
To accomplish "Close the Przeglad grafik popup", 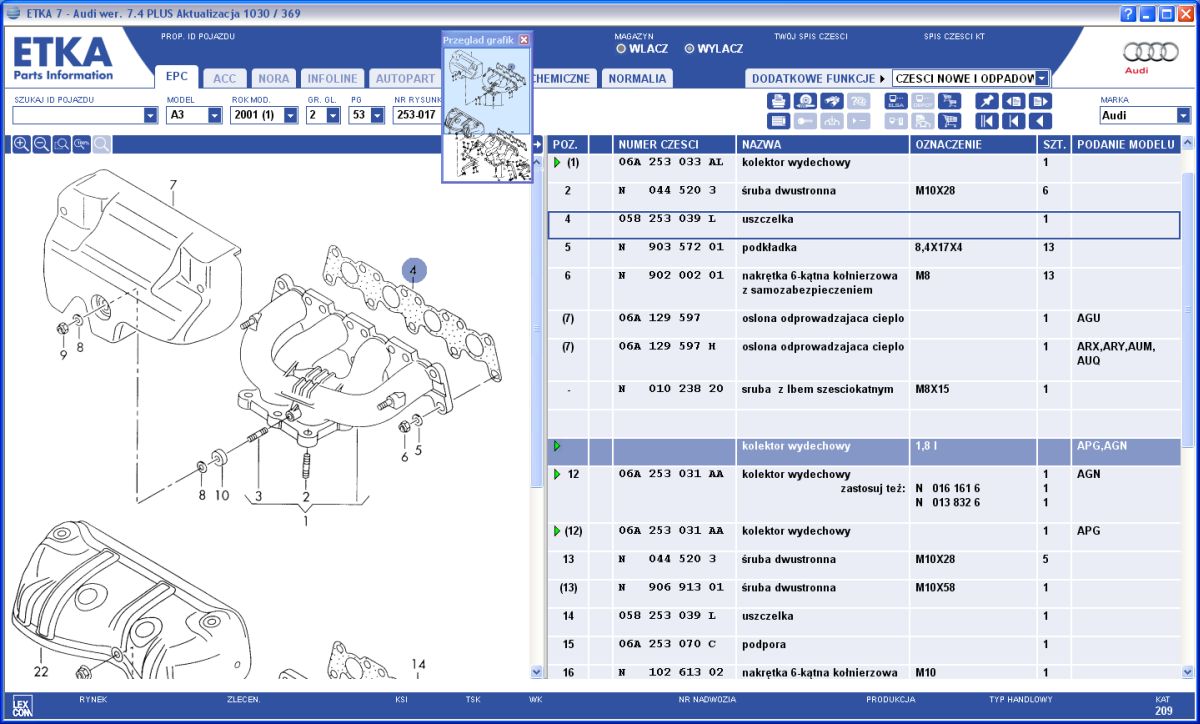I will (x=524, y=40).
